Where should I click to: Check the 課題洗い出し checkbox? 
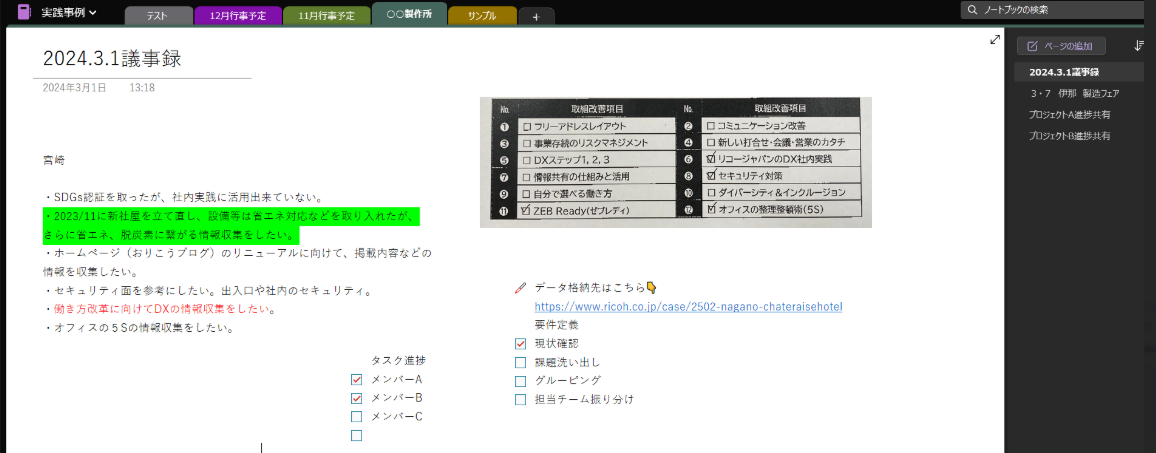pos(520,362)
